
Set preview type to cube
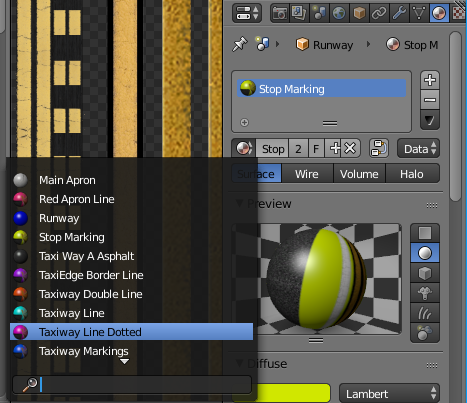click(425, 273)
